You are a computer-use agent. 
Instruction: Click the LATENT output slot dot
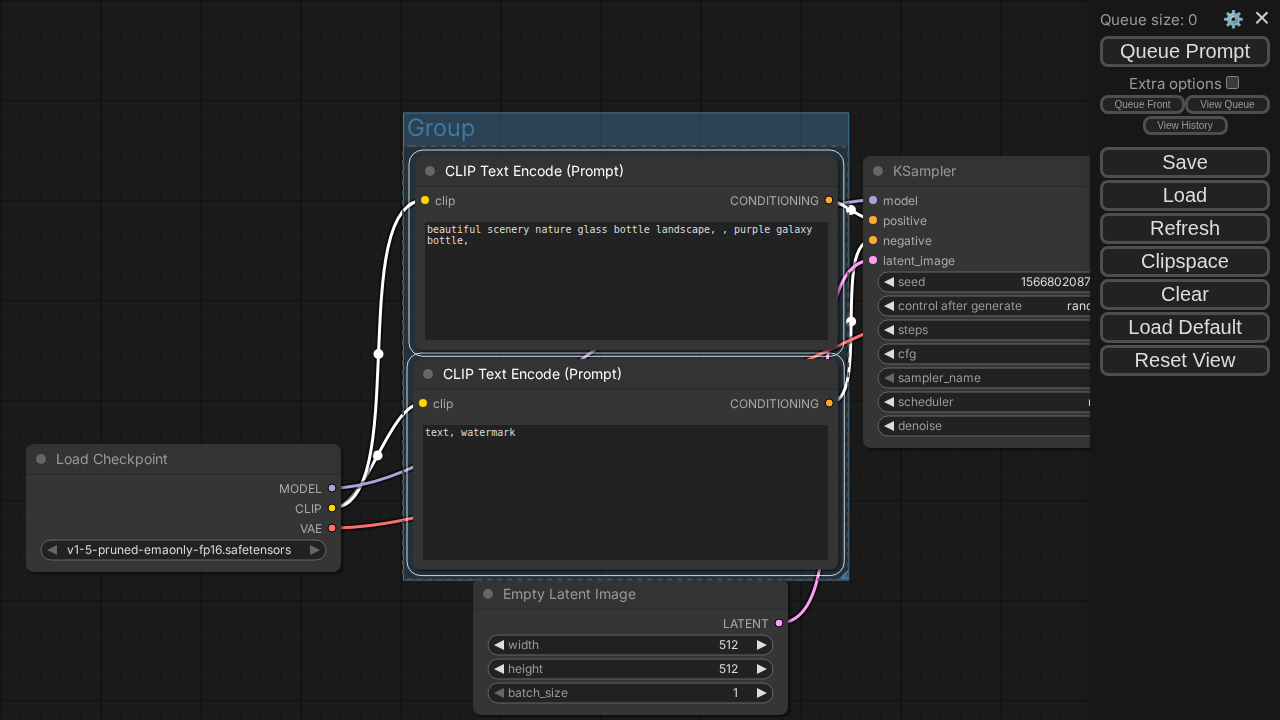[x=779, y=623]
